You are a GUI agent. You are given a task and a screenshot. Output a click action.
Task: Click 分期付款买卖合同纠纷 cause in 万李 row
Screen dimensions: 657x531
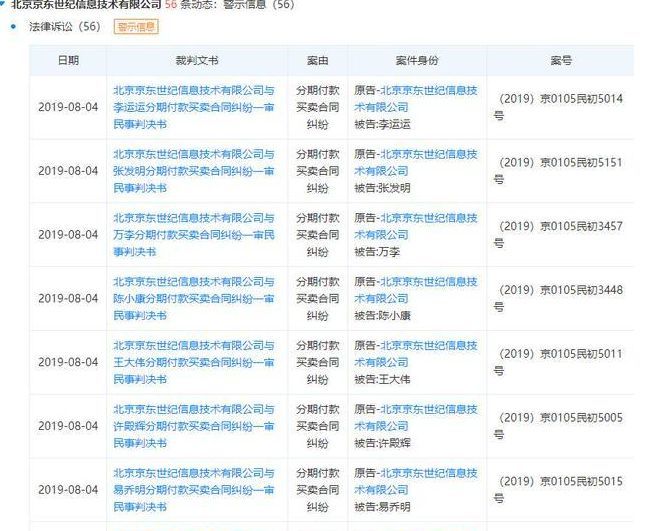(x=318, y=235)
